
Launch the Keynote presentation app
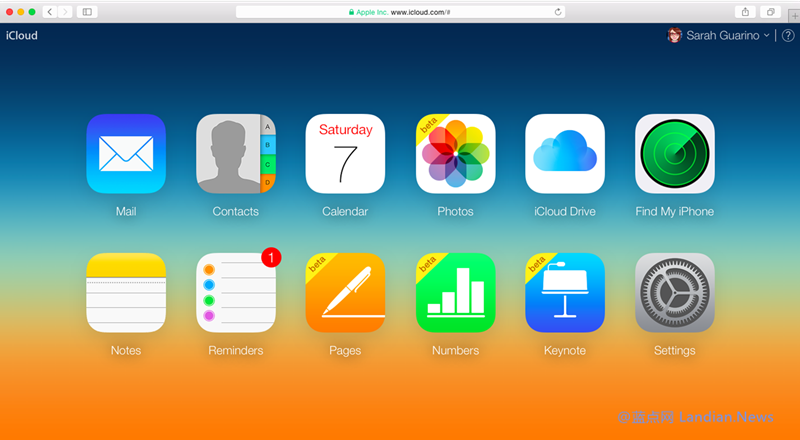565,293
